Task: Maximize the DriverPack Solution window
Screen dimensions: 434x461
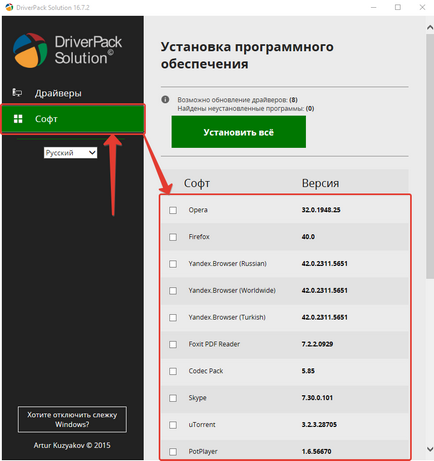Action: (x=398, y=7)
